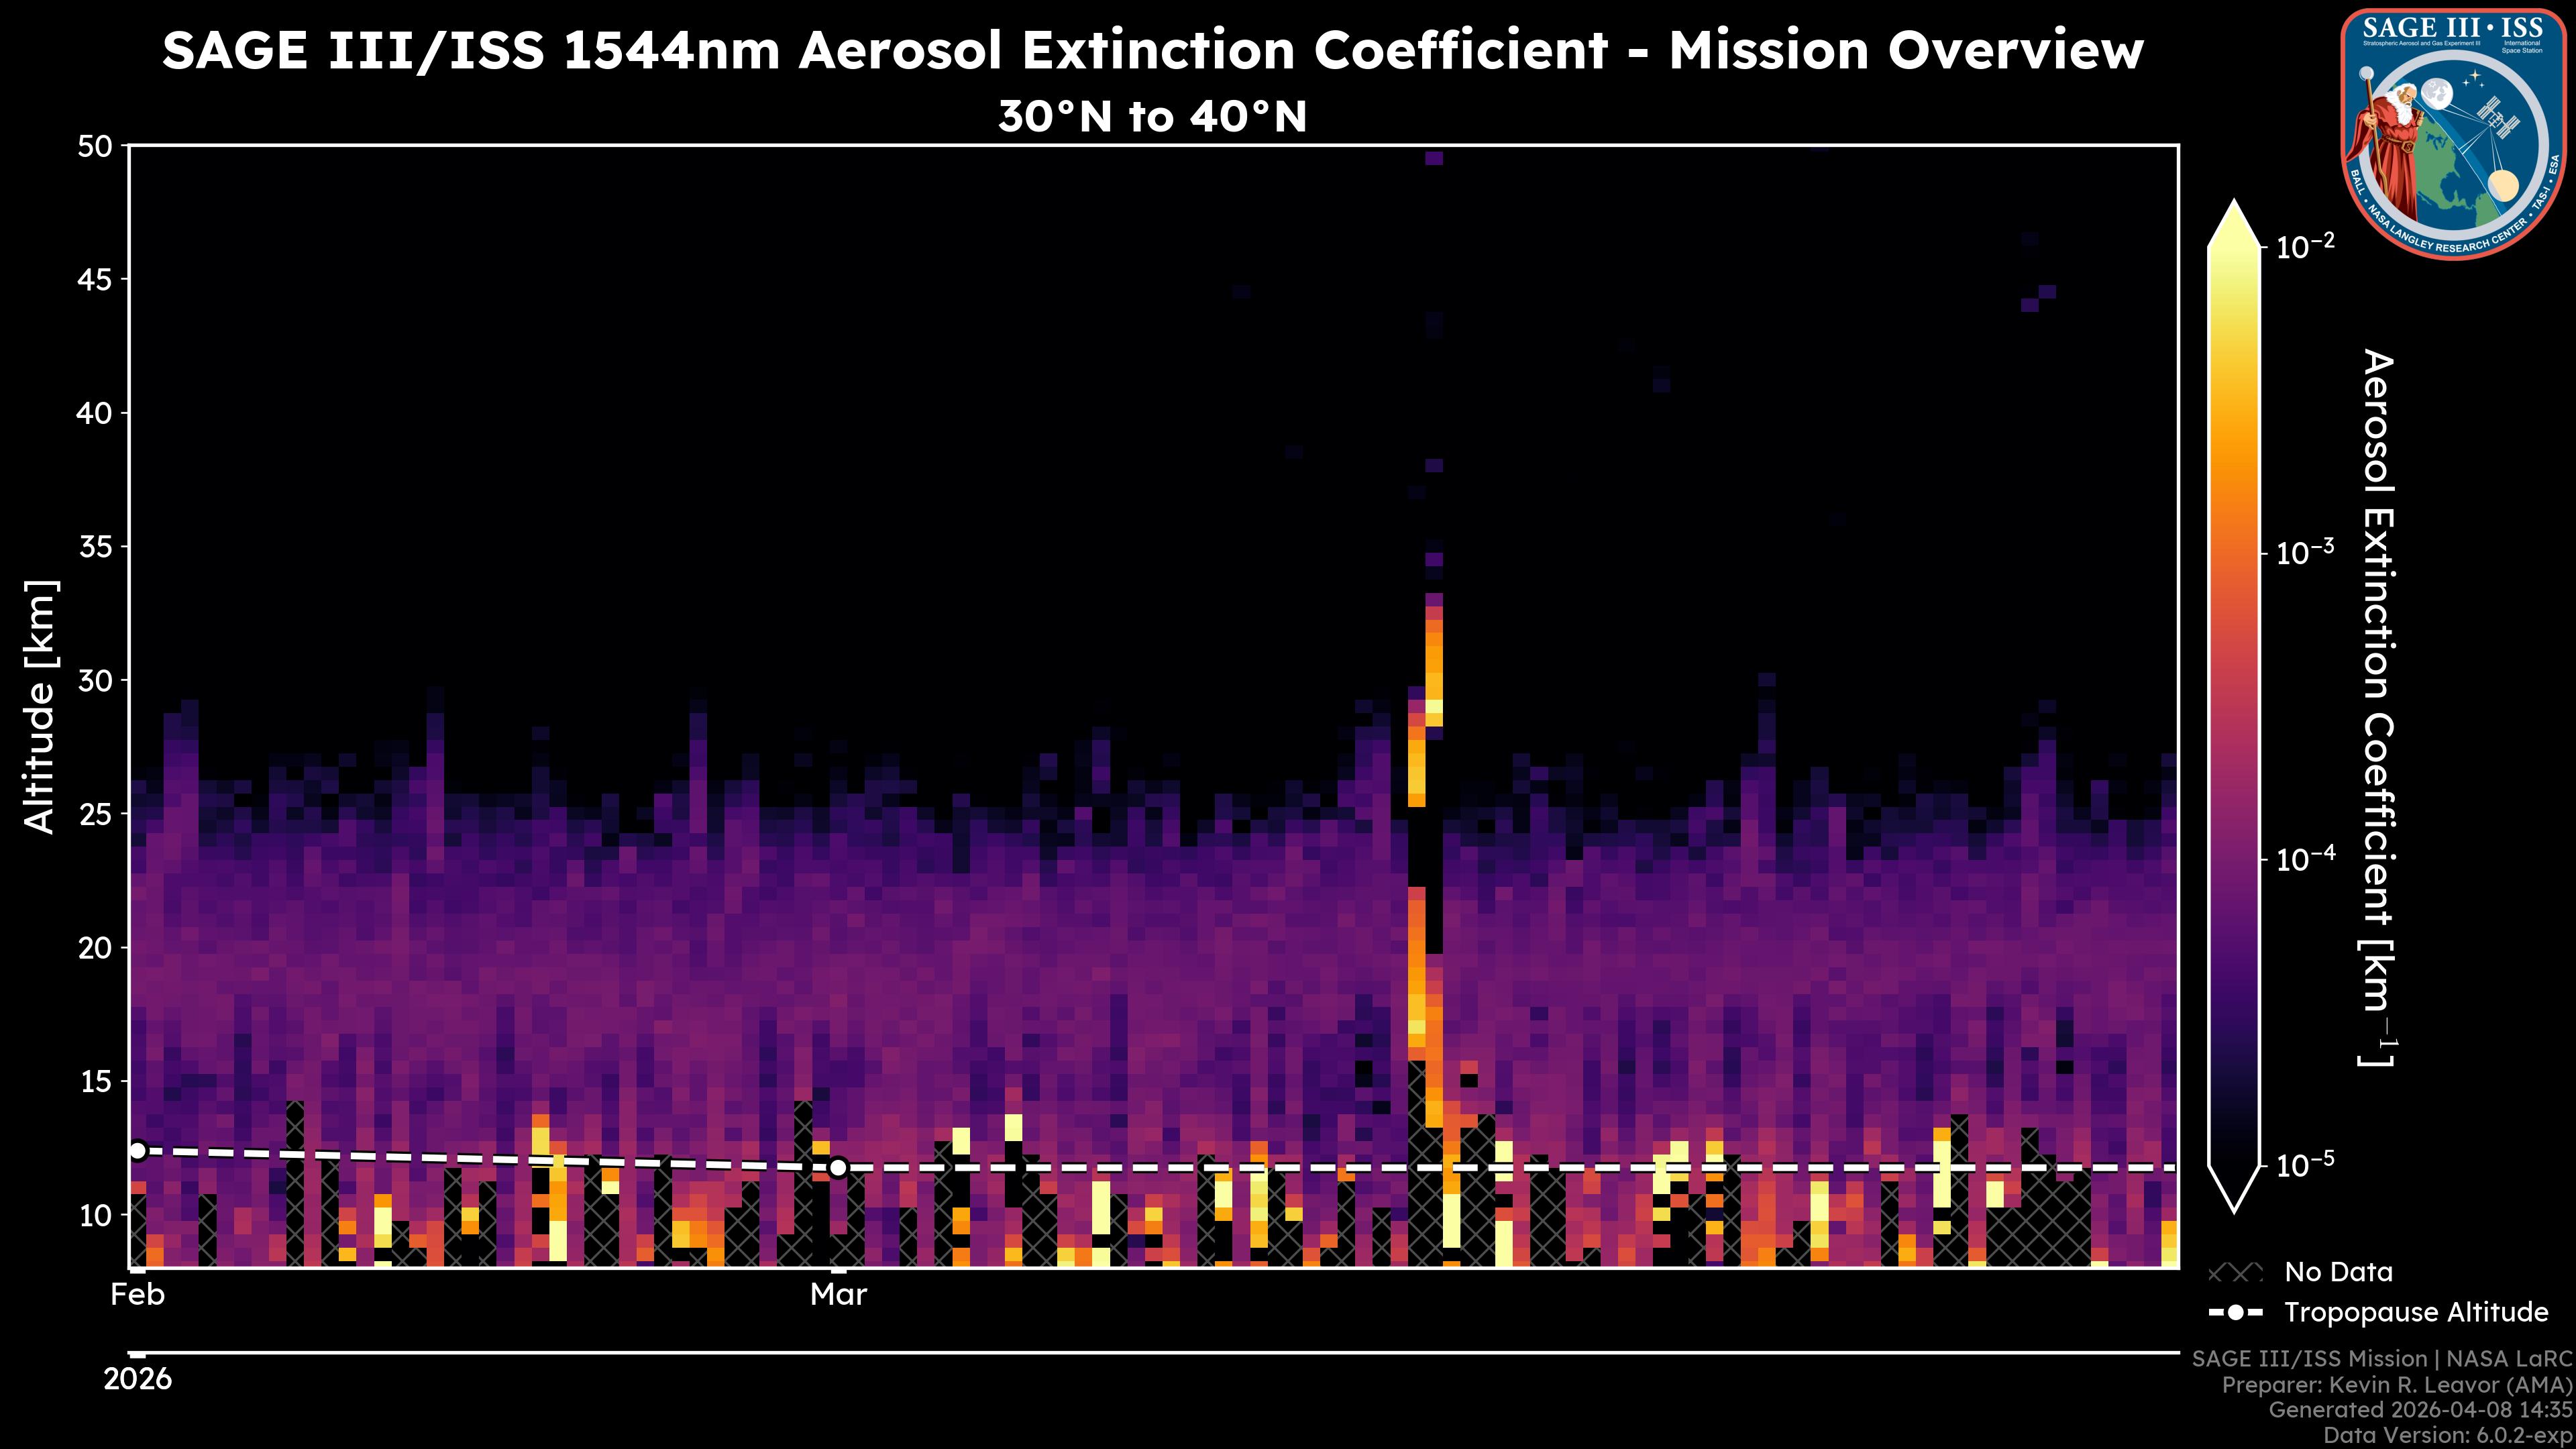This screenshot has width=2576, height=1449.
Task: Click the tropopause marker dot at Mar
Action: point(838,1167)
